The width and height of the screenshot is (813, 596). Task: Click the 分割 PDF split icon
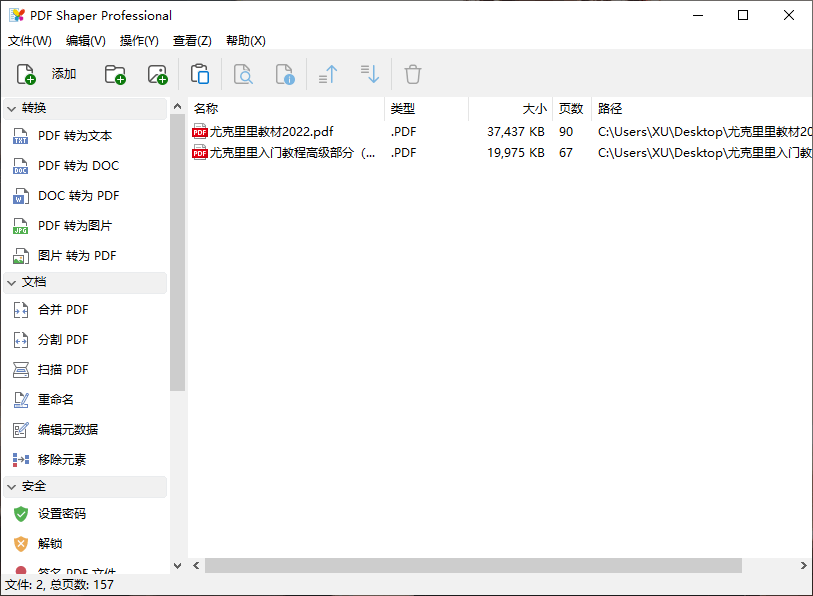tap(21, 340)
